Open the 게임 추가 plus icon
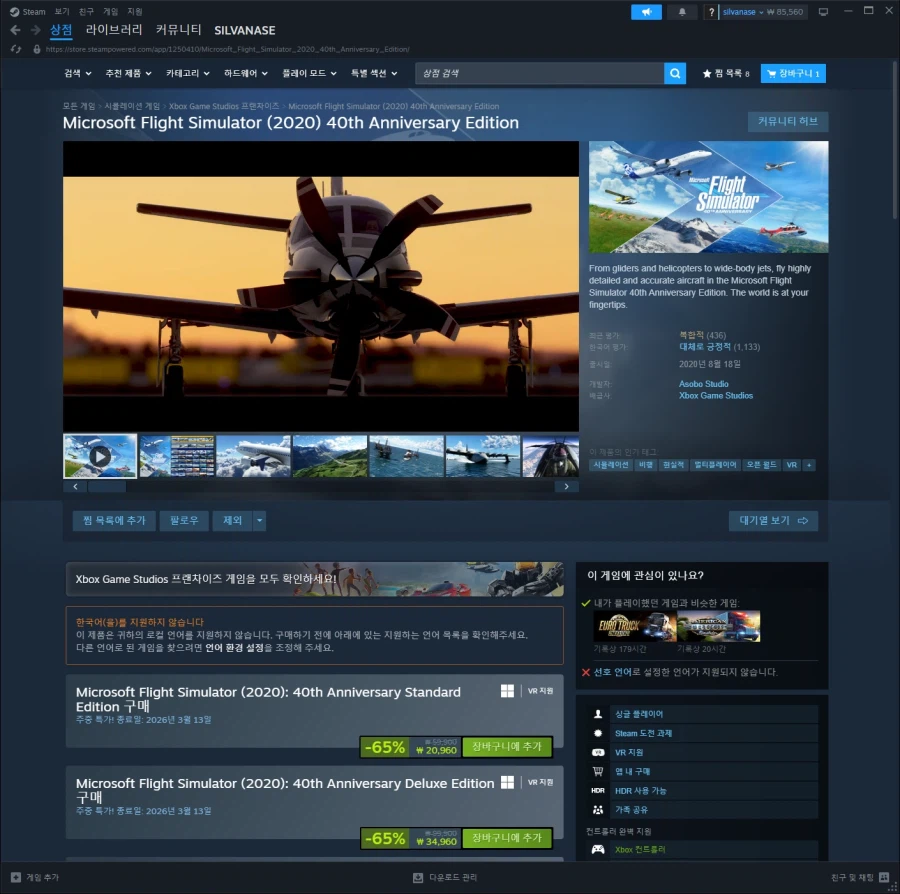 [15, 877]
